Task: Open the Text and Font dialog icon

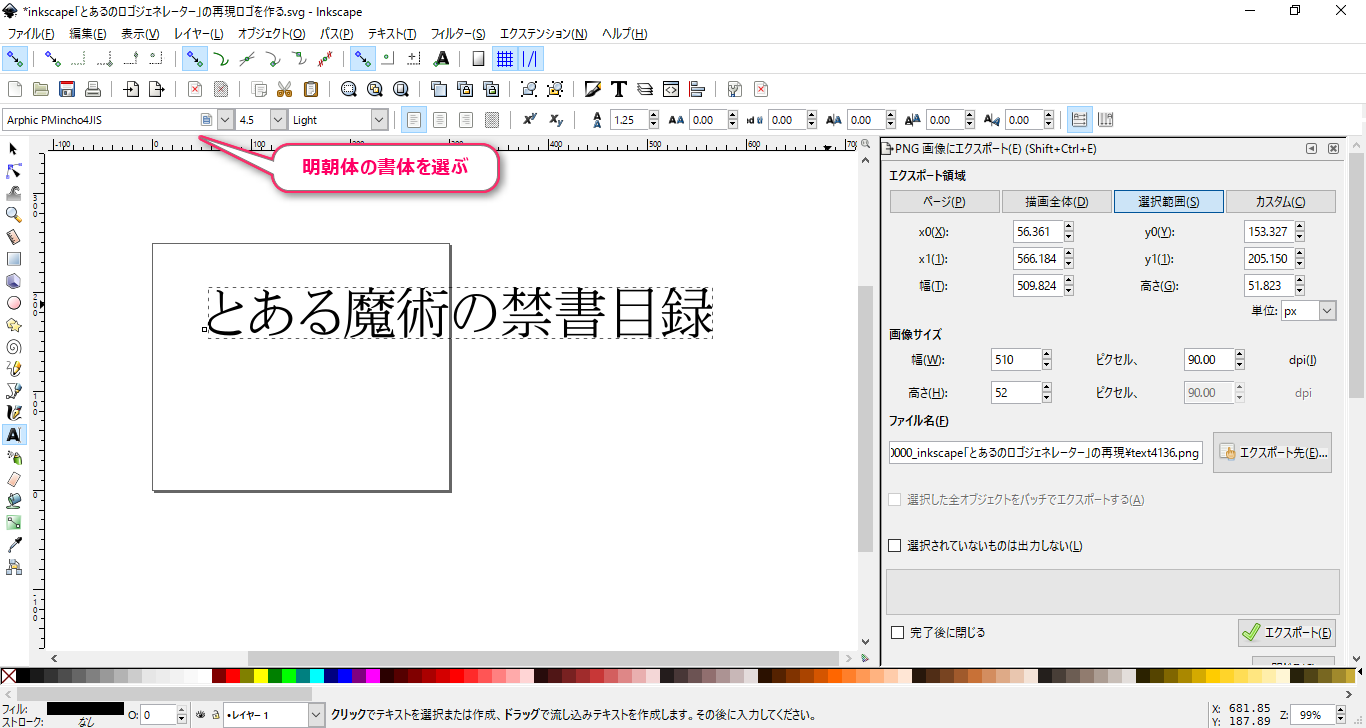Action: (619, 89)
